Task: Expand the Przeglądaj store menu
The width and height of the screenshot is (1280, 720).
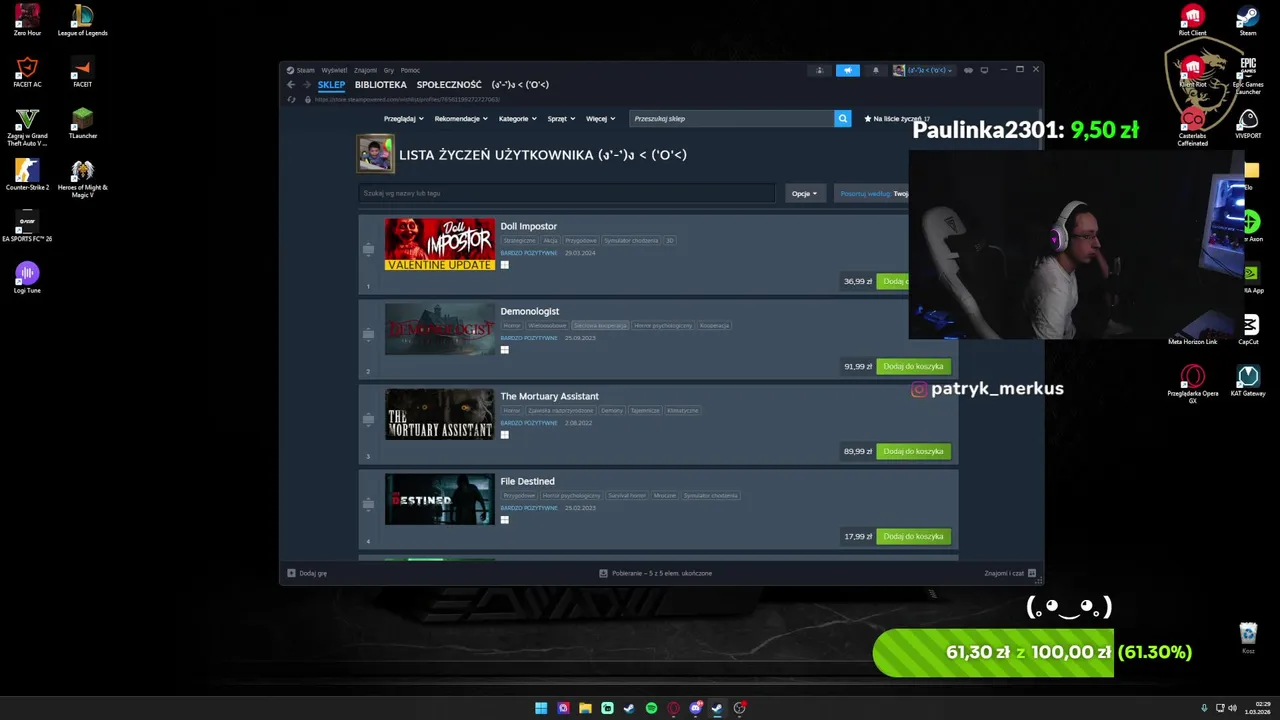Action: coord(403,118)
